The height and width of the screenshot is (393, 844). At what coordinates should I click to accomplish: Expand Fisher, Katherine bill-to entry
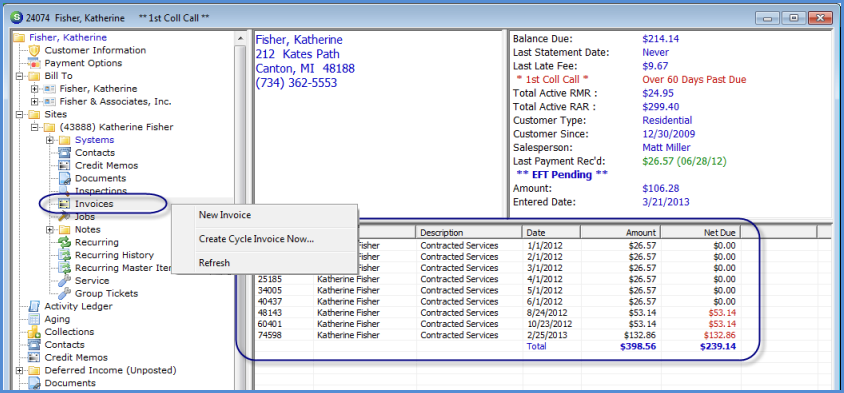pyautogui.click(x=35, y=89)
